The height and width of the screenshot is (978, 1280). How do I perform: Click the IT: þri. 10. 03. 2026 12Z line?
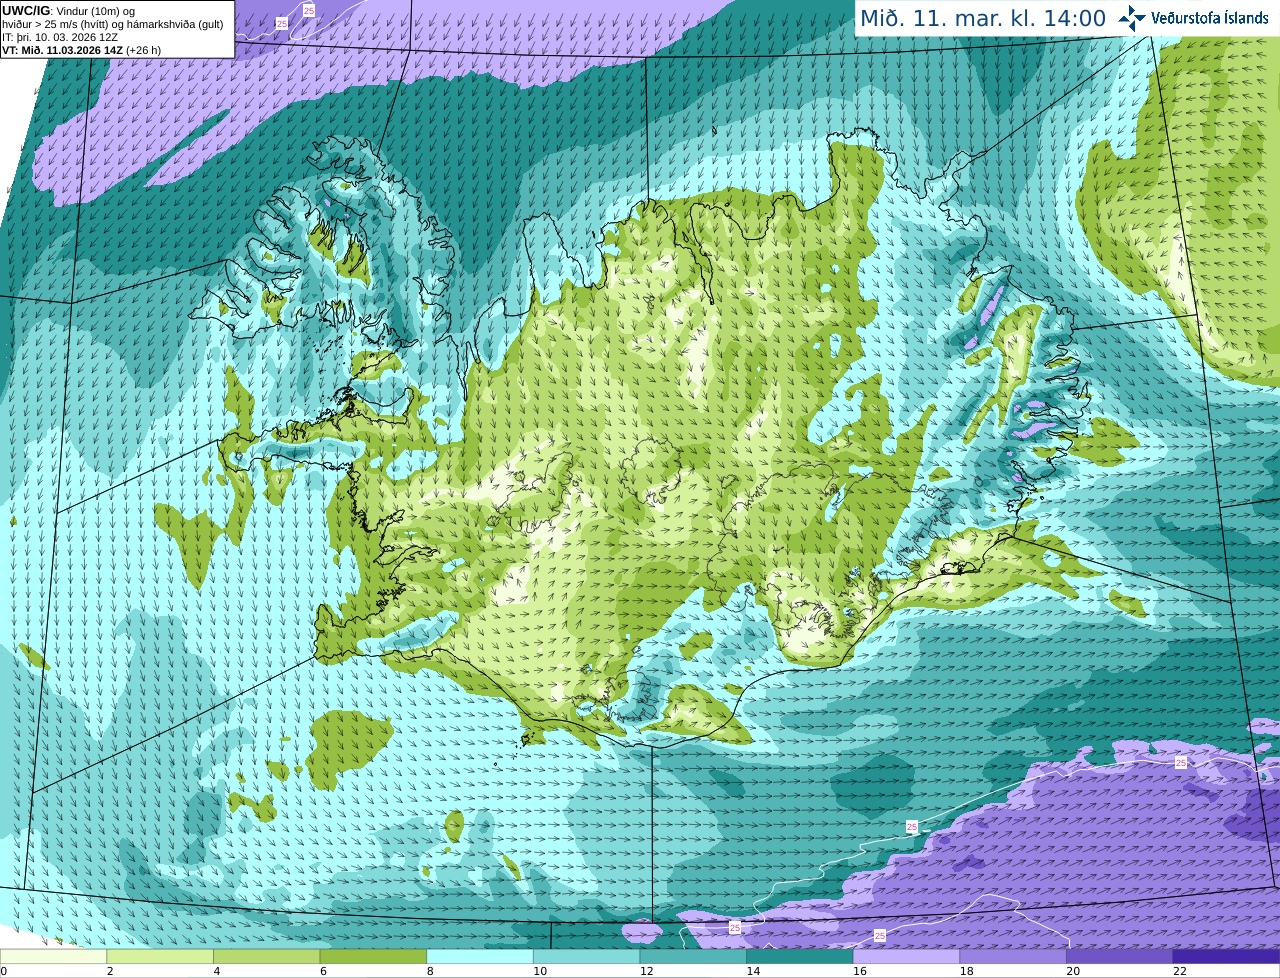point(60,37)
